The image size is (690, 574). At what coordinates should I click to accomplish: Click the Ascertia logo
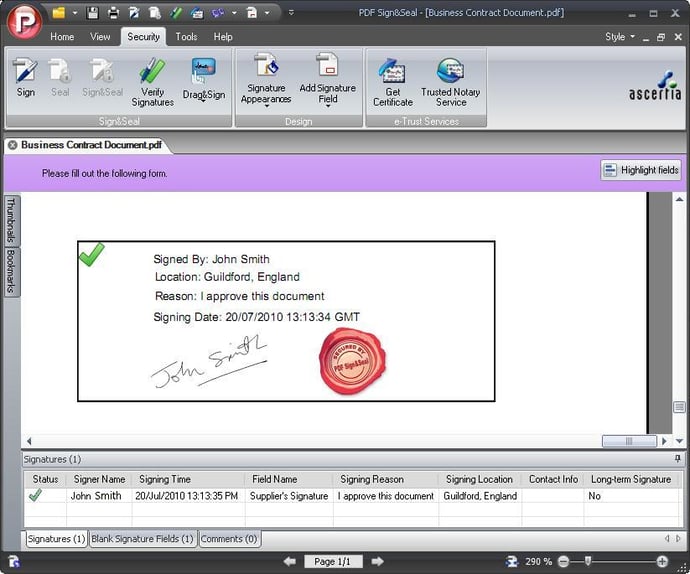656,86
